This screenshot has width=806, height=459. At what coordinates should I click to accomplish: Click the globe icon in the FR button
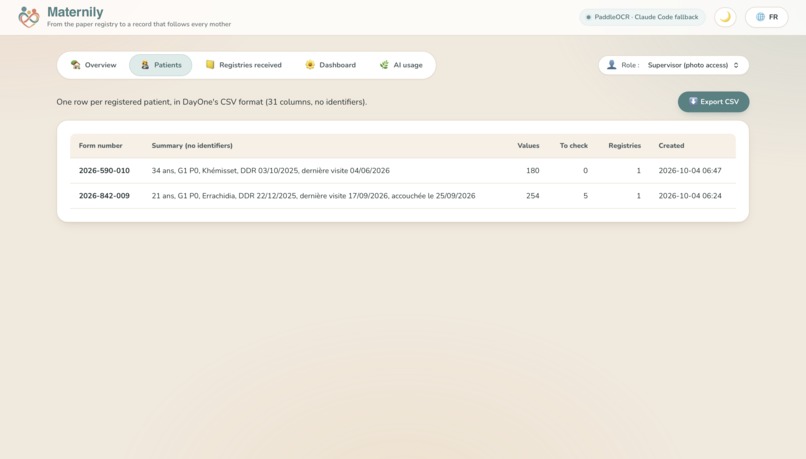760,17
